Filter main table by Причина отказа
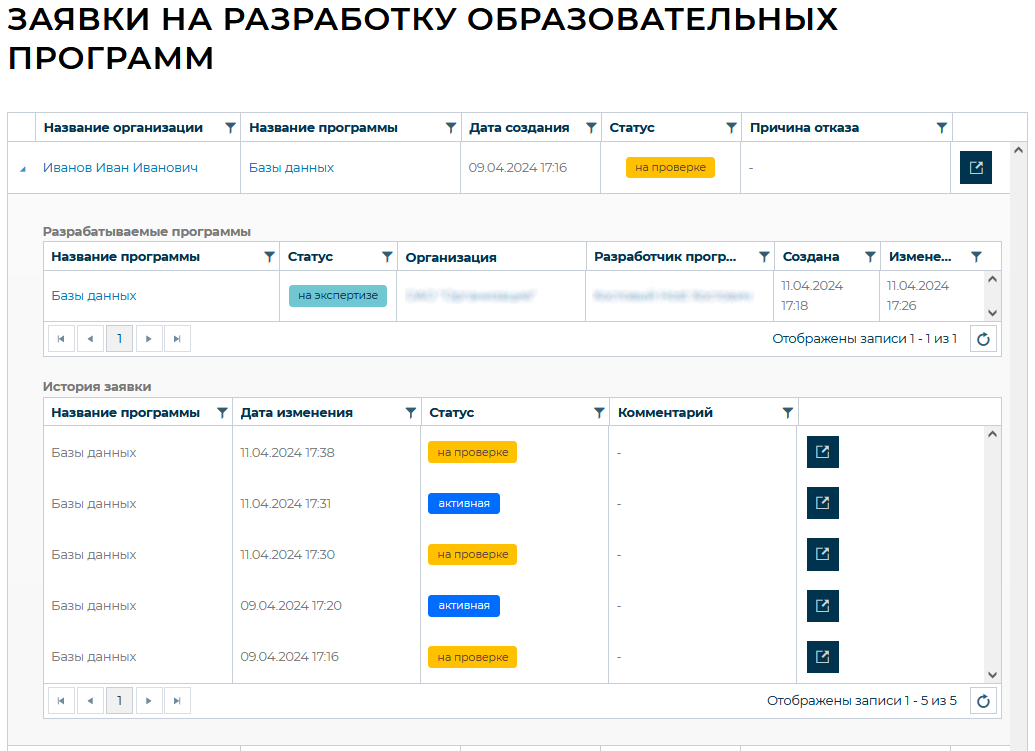The image size is (1035, 751). click(941, 128)
